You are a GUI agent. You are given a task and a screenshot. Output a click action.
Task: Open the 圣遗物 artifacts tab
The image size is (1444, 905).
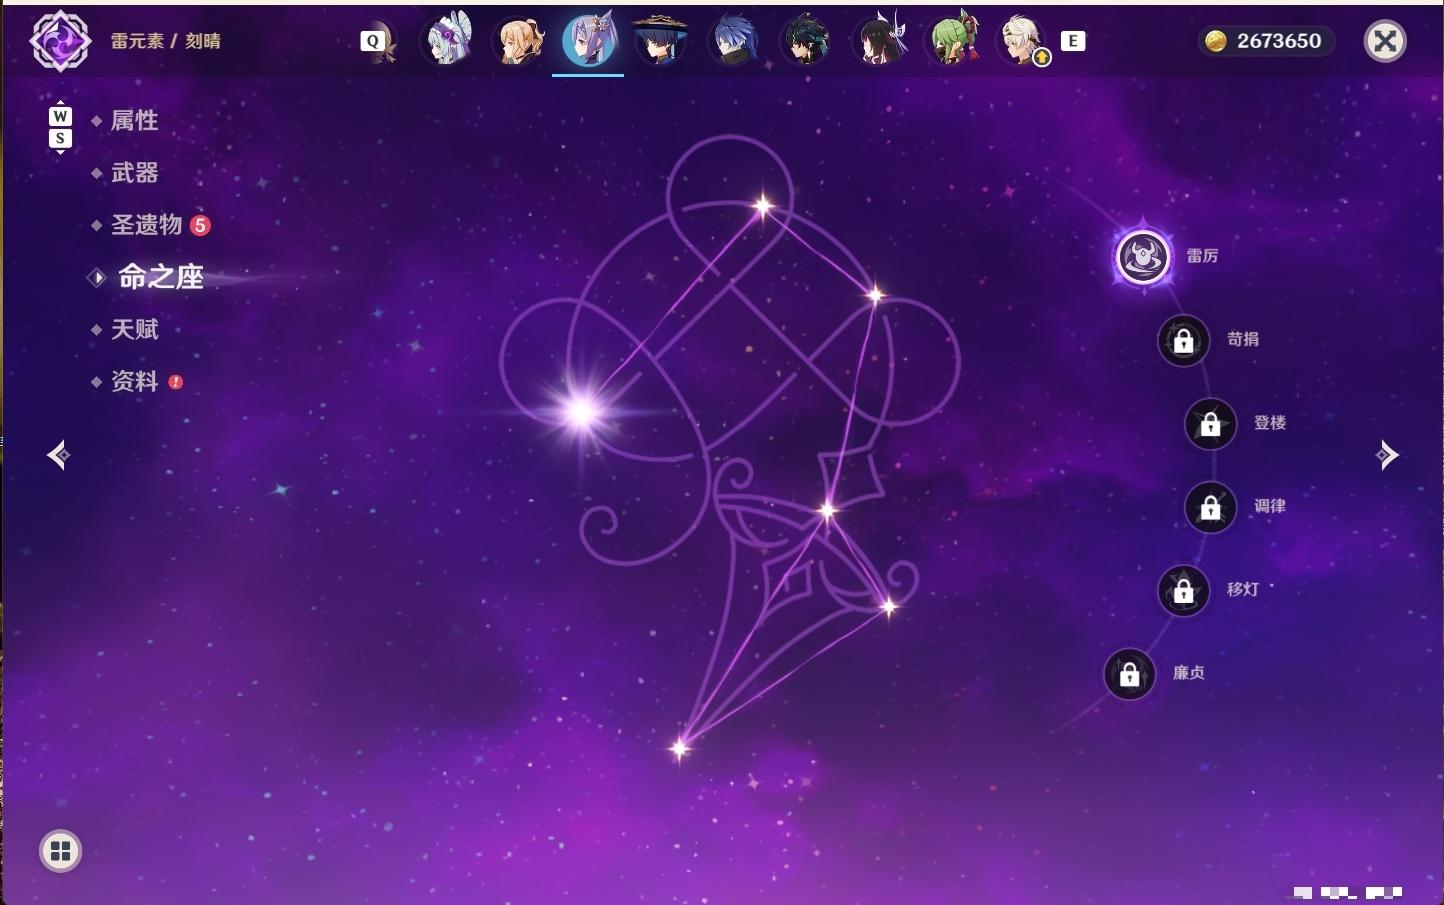(x=147, y=225)
